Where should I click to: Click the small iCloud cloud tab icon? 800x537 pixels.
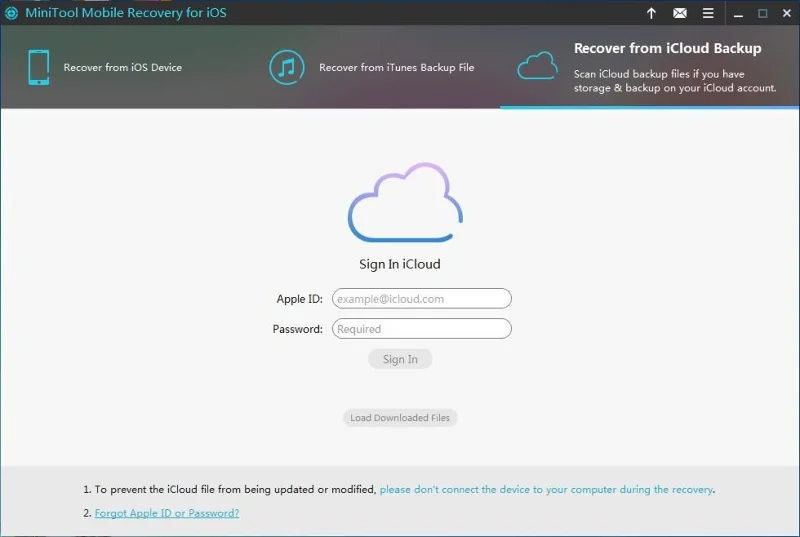[536, 67]
